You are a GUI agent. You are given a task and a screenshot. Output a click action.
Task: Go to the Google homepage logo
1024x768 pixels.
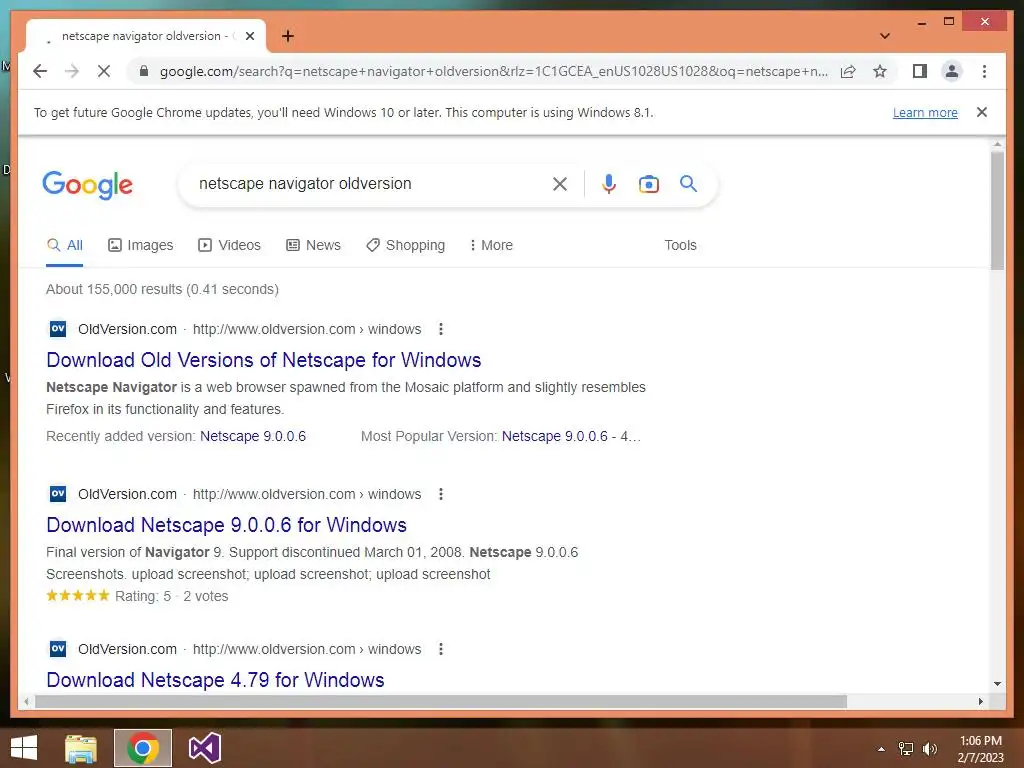(x=88, y=185)
